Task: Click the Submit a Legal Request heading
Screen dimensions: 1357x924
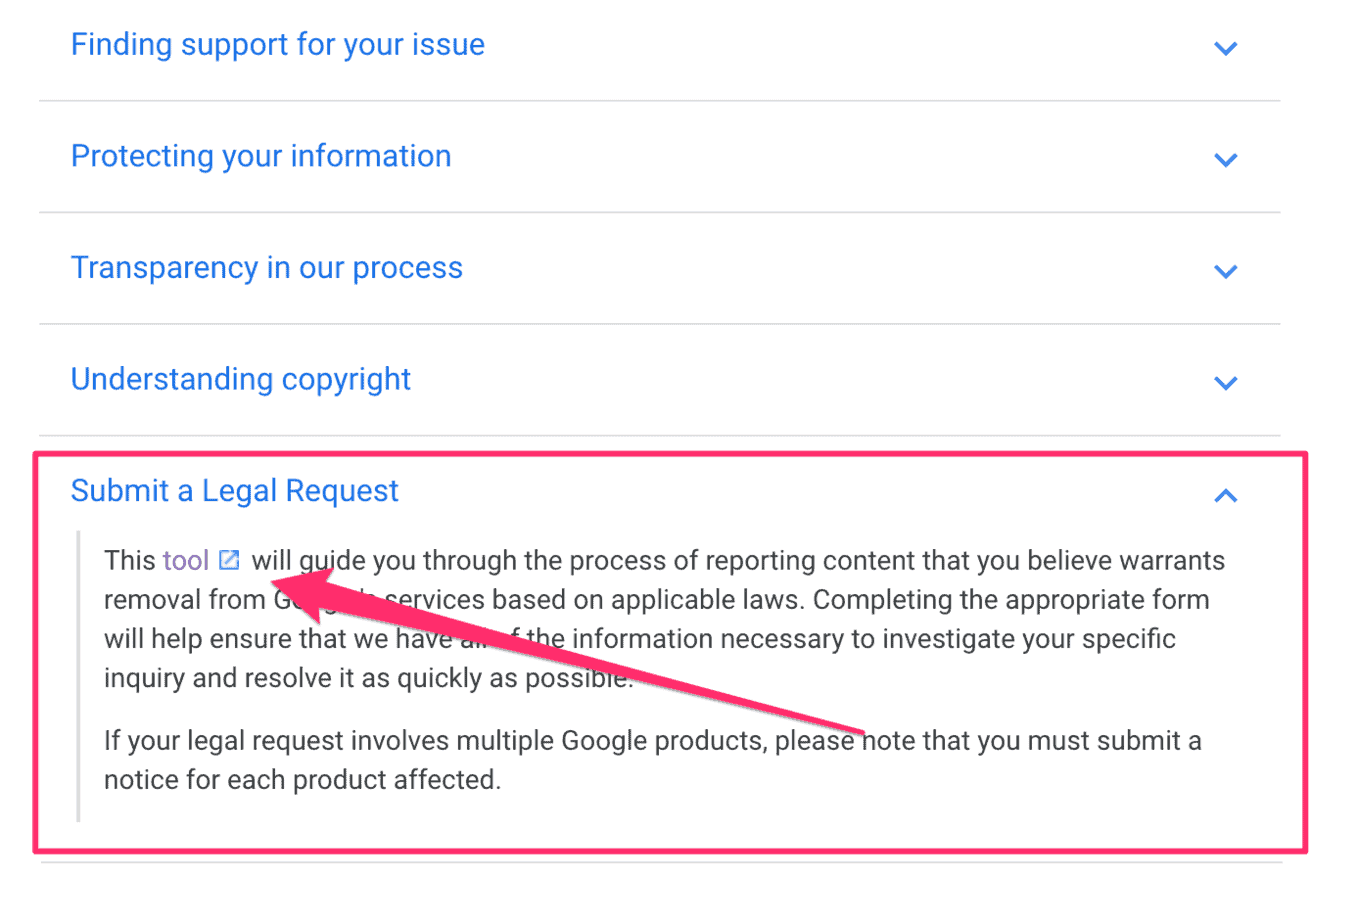Action: pyautogui.click(x=234, y=490)
